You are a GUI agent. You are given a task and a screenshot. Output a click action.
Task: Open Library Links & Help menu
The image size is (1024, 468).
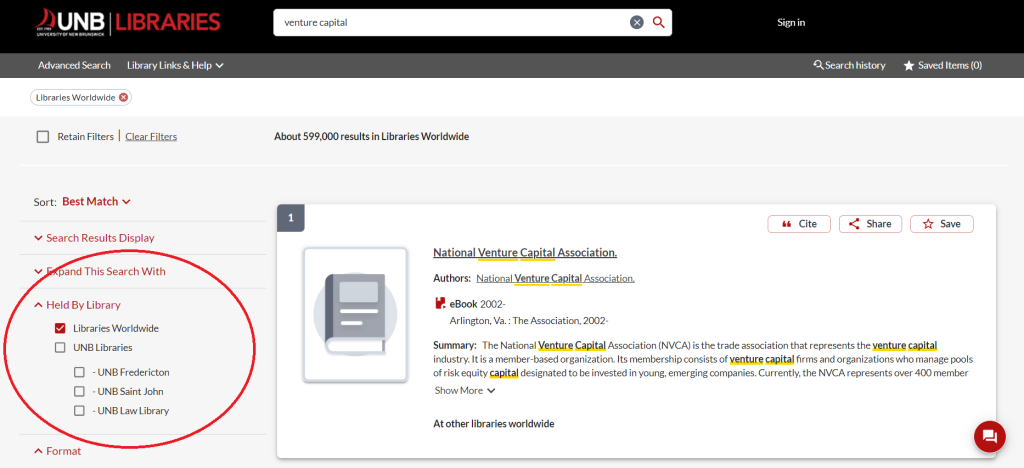point(176,65)
